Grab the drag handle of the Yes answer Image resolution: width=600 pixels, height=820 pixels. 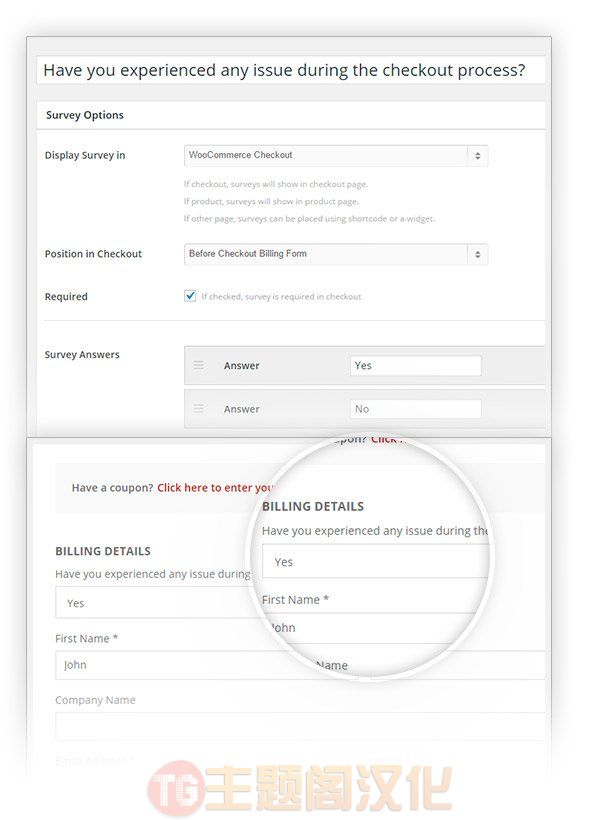[x=199, y=365]
